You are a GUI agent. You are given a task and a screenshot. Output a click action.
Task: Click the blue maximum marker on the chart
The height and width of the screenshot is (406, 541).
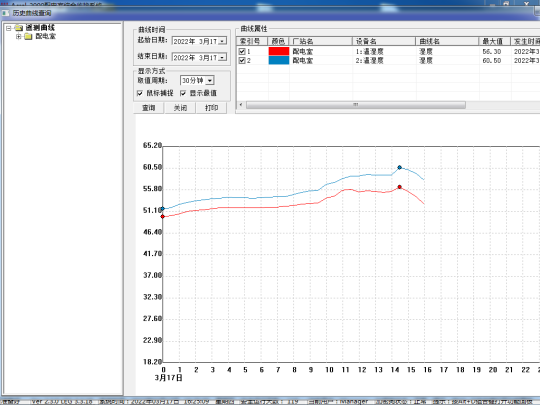(x=400, y=167)
